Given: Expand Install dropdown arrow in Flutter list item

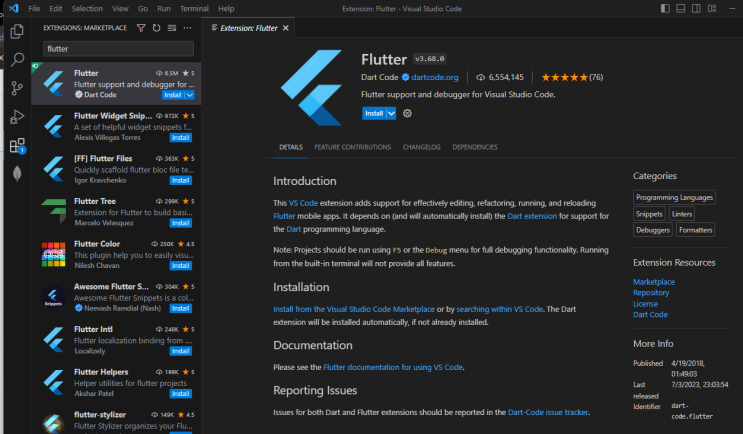Looking at the screenshot, I should [x=190, y=95].
